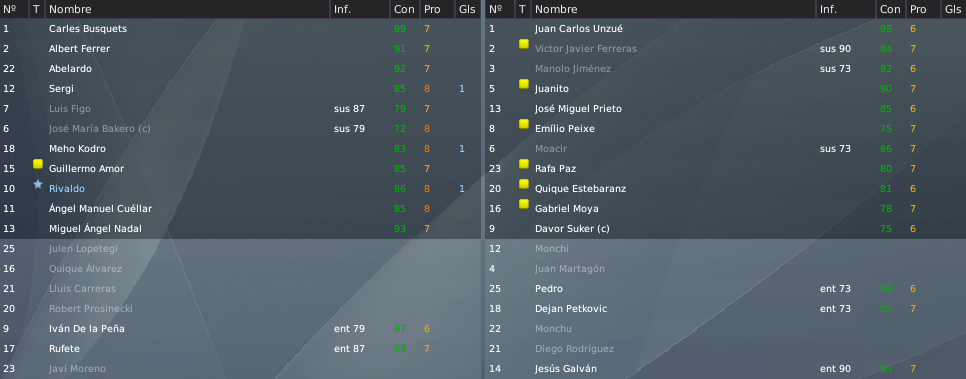Select the Carles Busquets row

[240, 28]
